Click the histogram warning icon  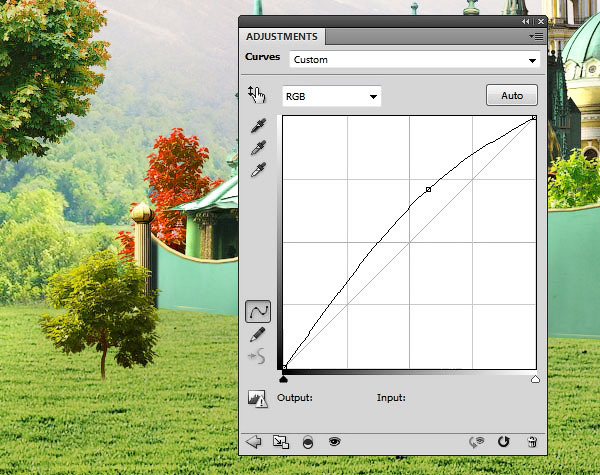pos(258,399)
